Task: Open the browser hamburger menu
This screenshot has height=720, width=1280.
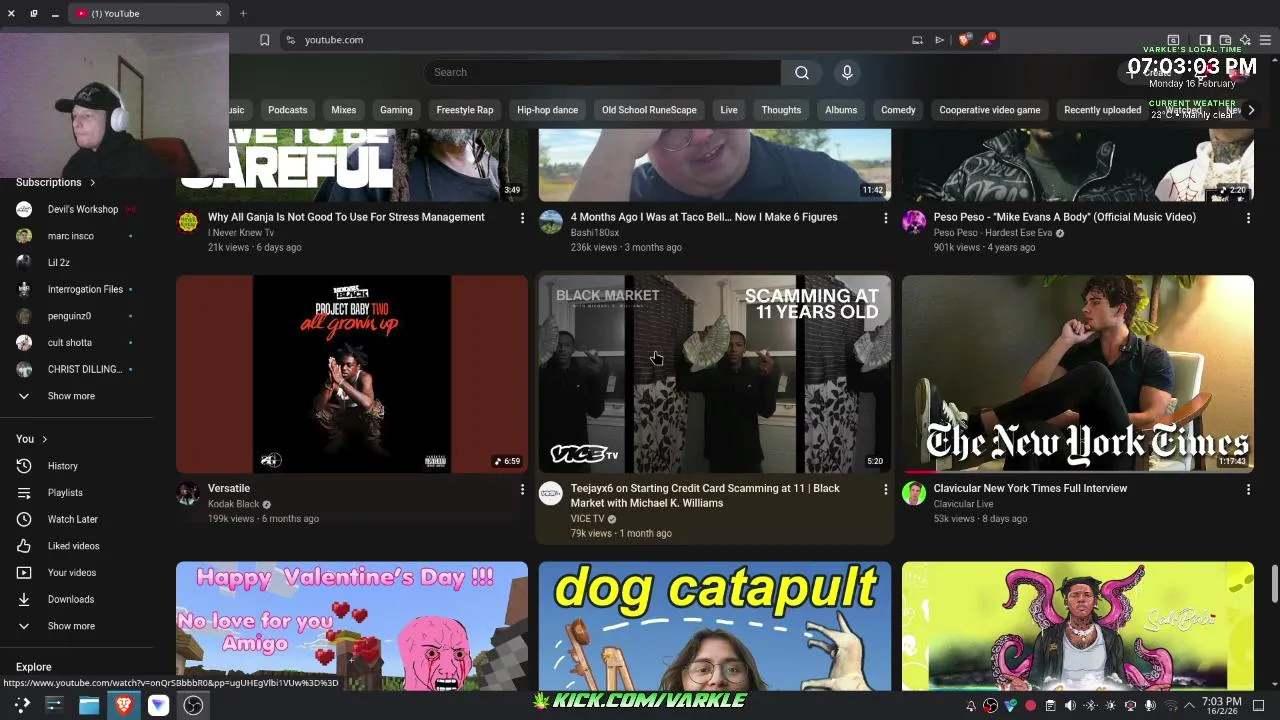Action: (x=1265, y=40)
